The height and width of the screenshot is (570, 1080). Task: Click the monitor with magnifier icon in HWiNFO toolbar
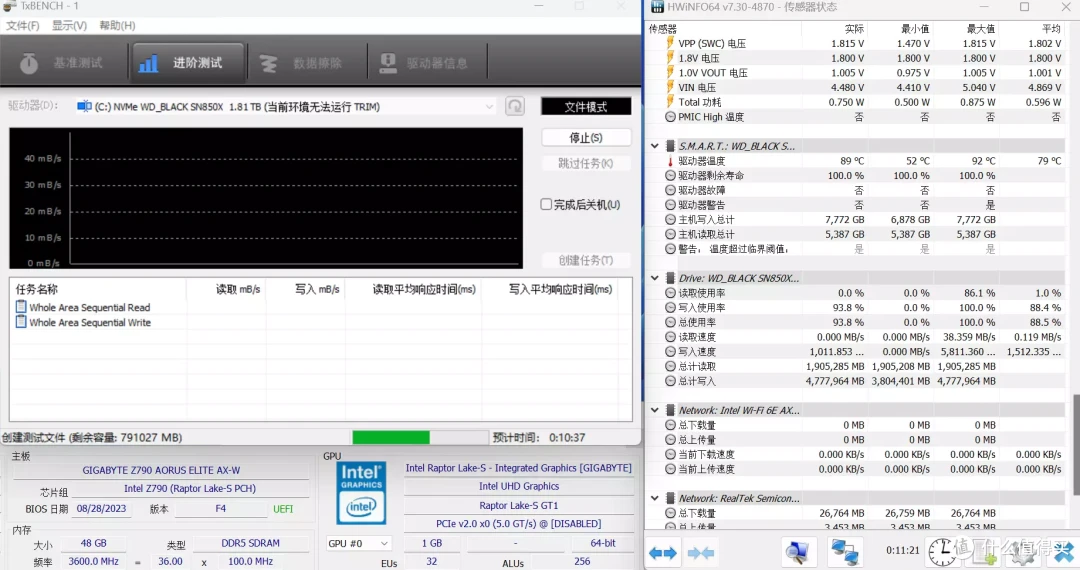[x=798, y=552]
